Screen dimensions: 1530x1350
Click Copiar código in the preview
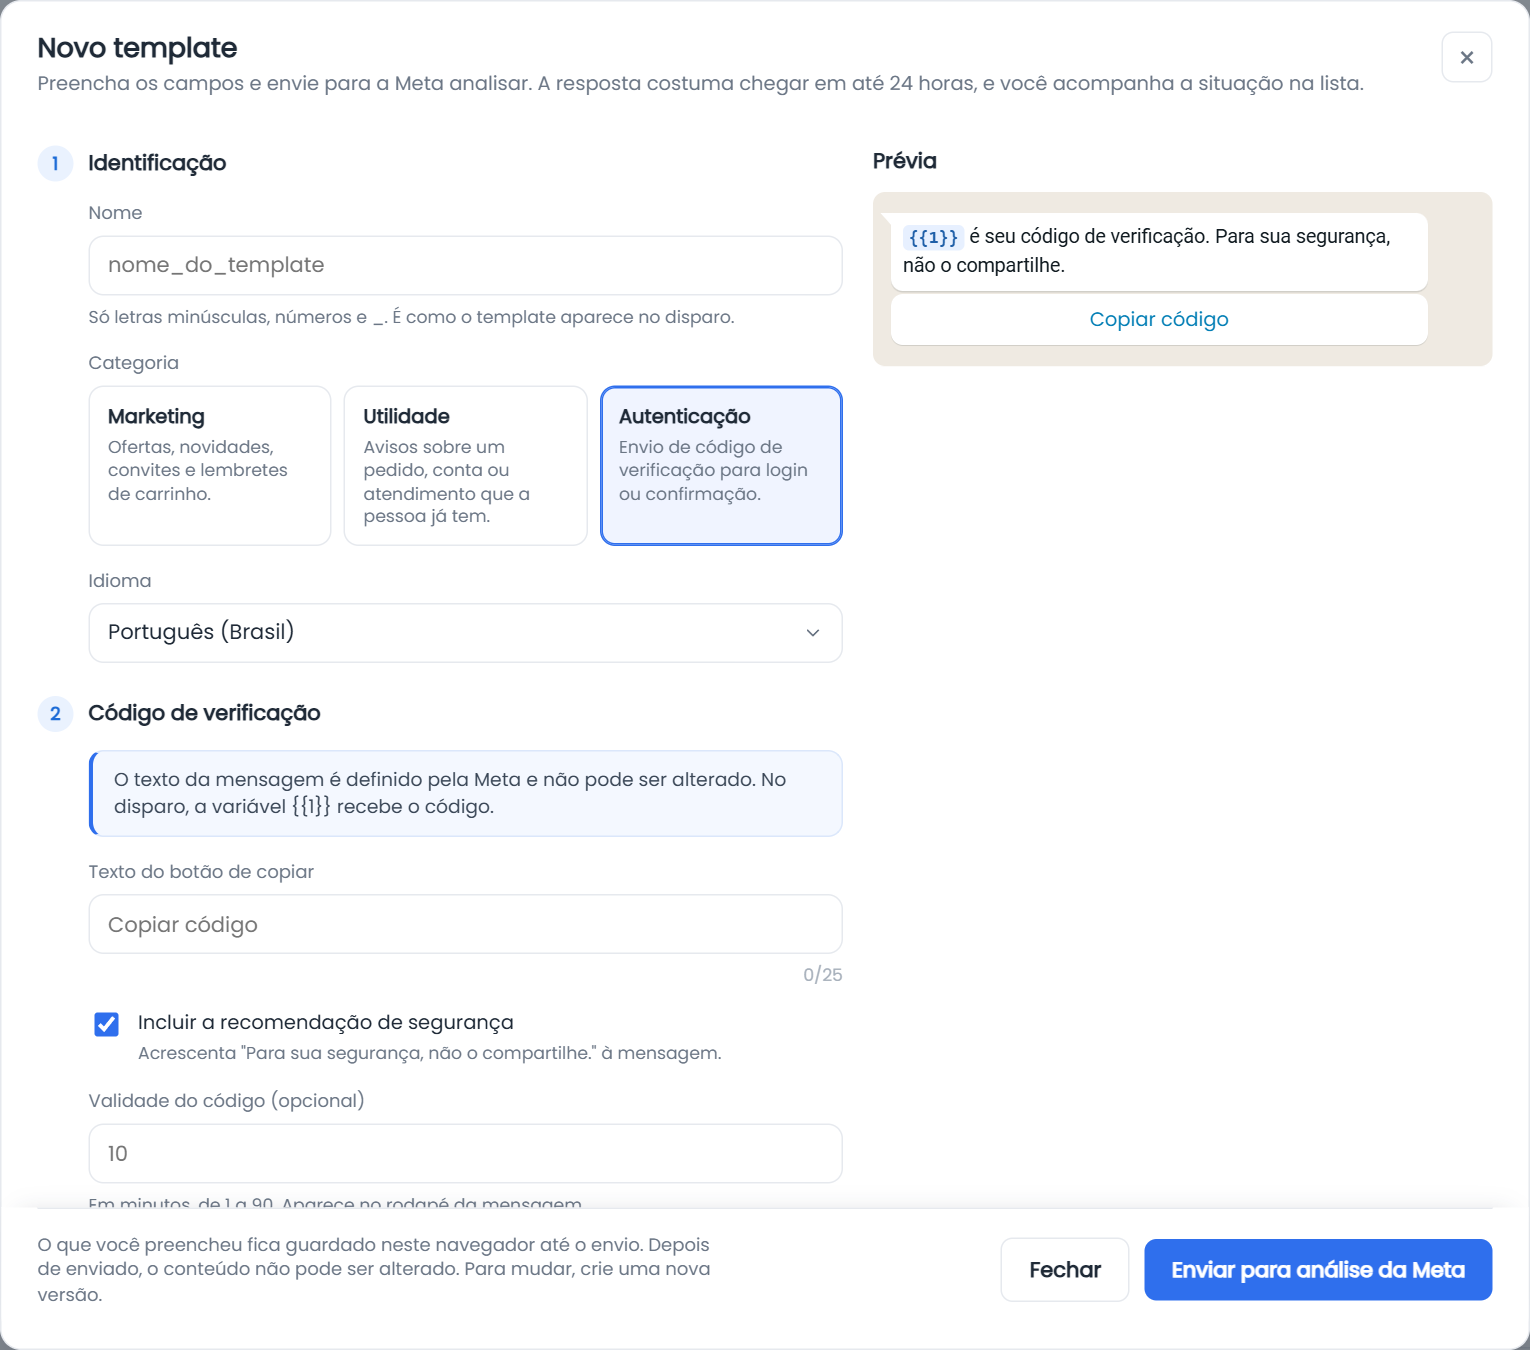(1159, 319)
